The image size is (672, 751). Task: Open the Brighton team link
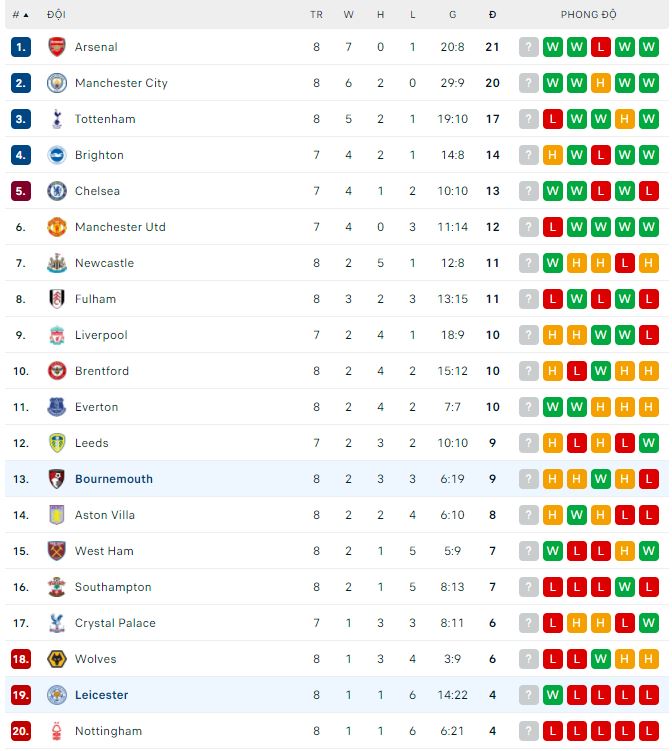coord(99,155)
